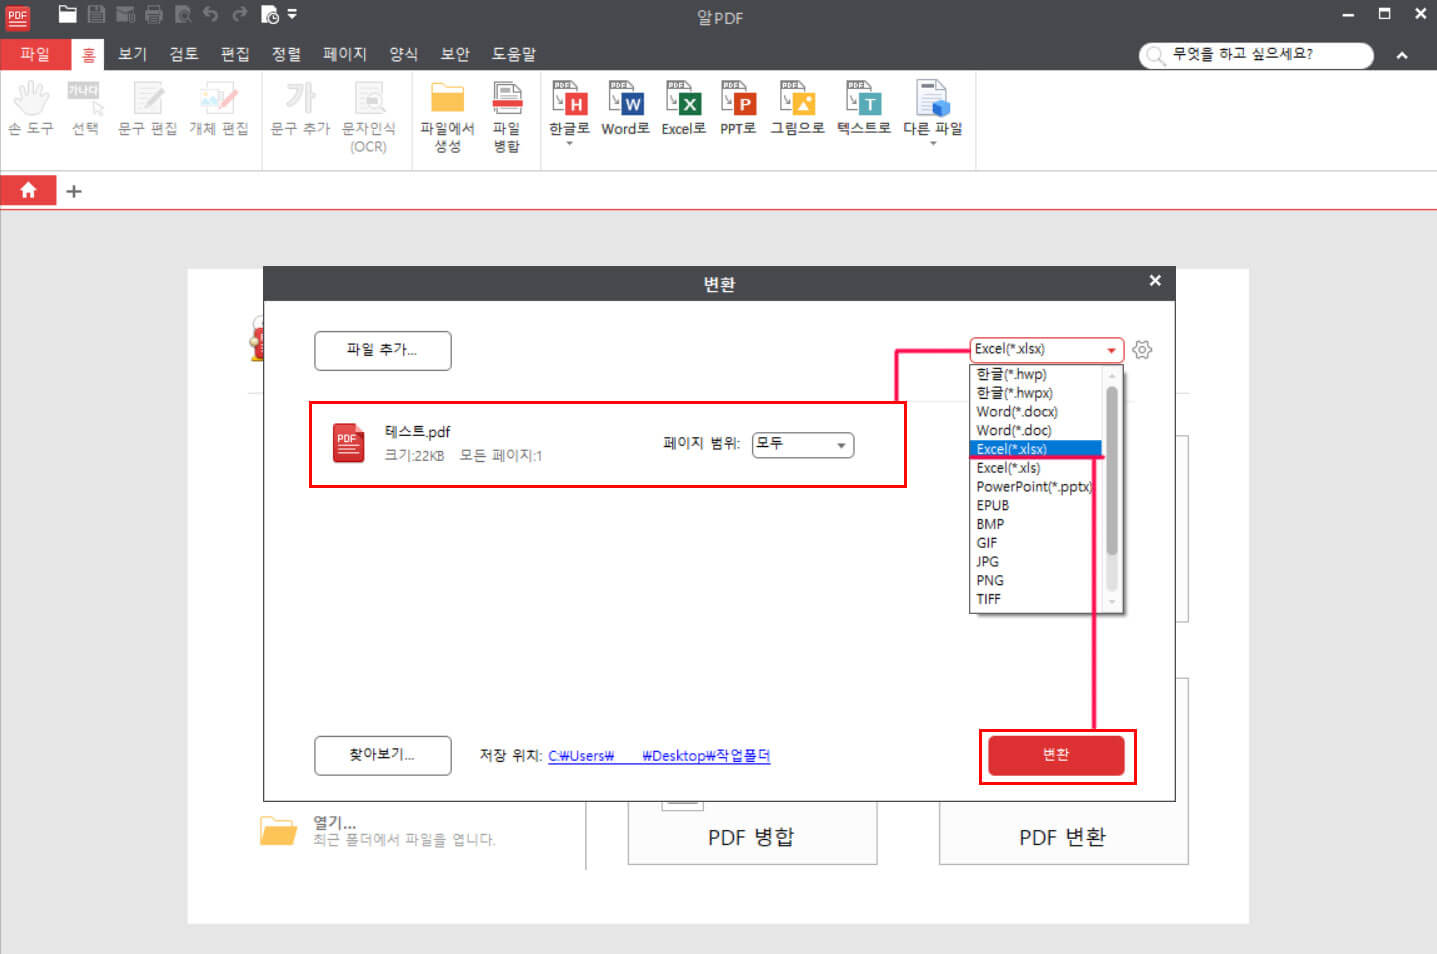Open the 다른 파일 other file conversion
Image resolution: width=1437 pixels, height=954 pixels.
coord(932,112)
